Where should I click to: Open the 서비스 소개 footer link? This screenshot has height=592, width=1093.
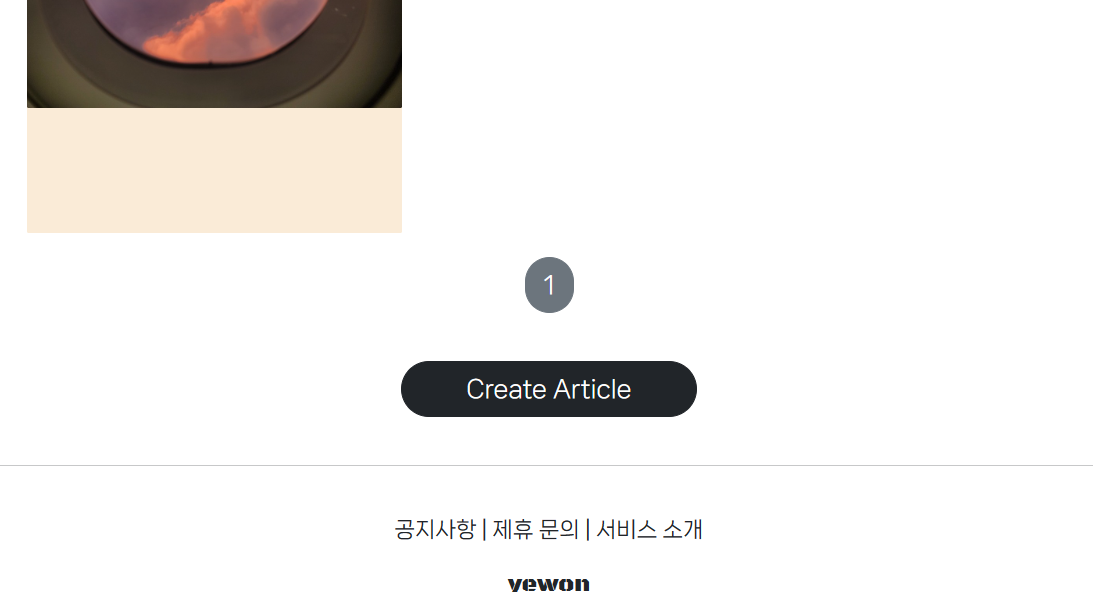click(x=649, y=529)
